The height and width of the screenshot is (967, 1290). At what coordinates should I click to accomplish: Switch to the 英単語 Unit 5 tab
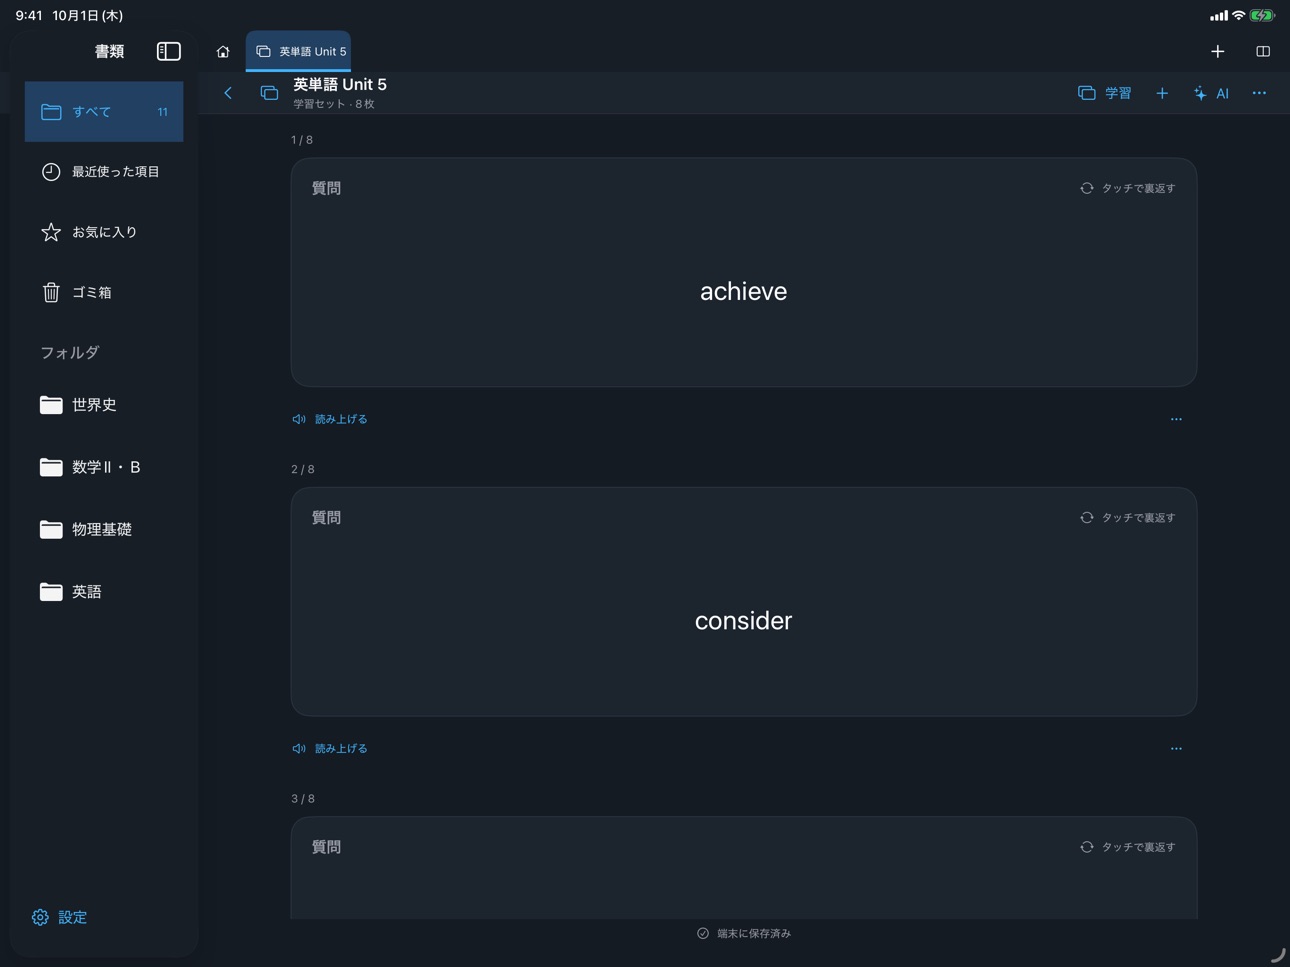coord(299,51)
